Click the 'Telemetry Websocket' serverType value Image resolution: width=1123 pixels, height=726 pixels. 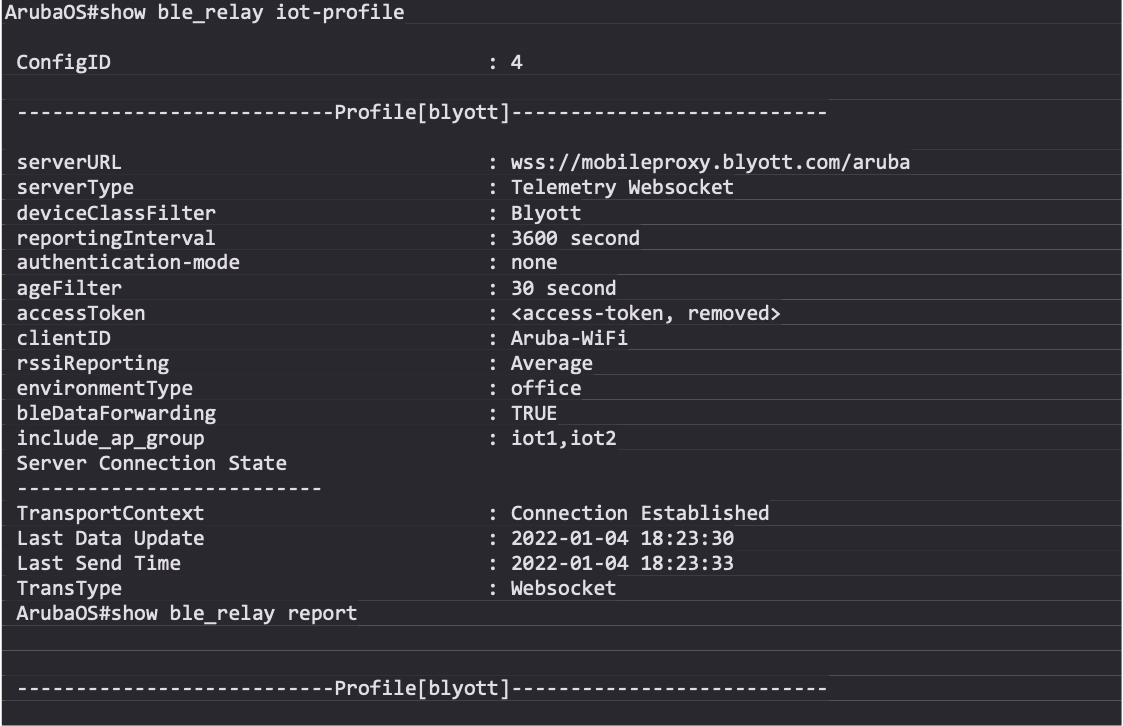click(622, 187)
